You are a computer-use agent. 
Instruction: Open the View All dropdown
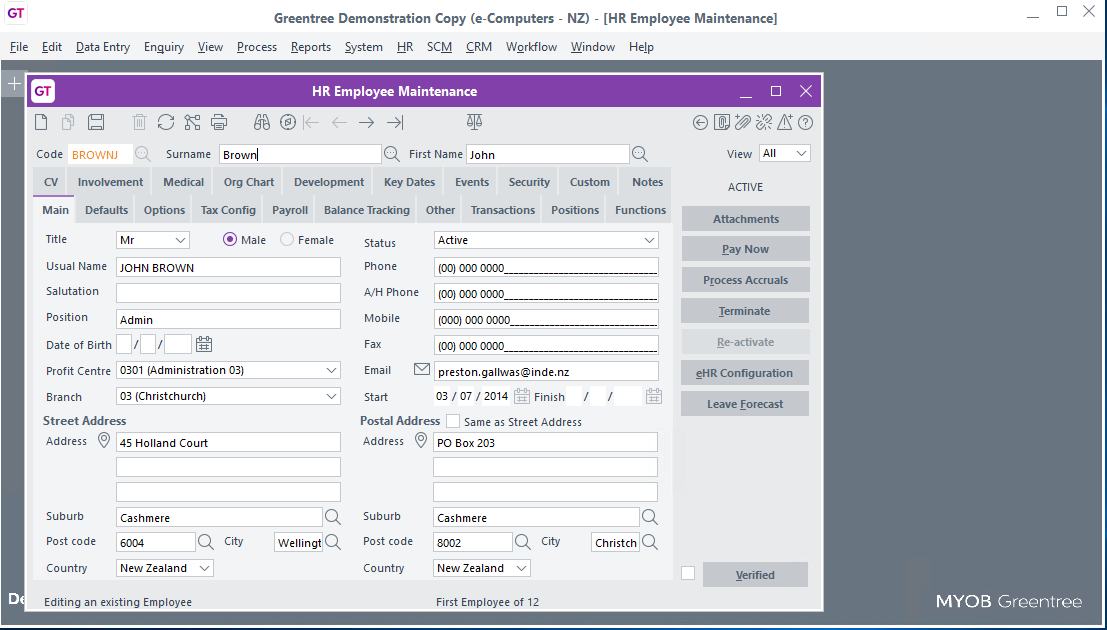pyautogui.click(x=801, y=153)
